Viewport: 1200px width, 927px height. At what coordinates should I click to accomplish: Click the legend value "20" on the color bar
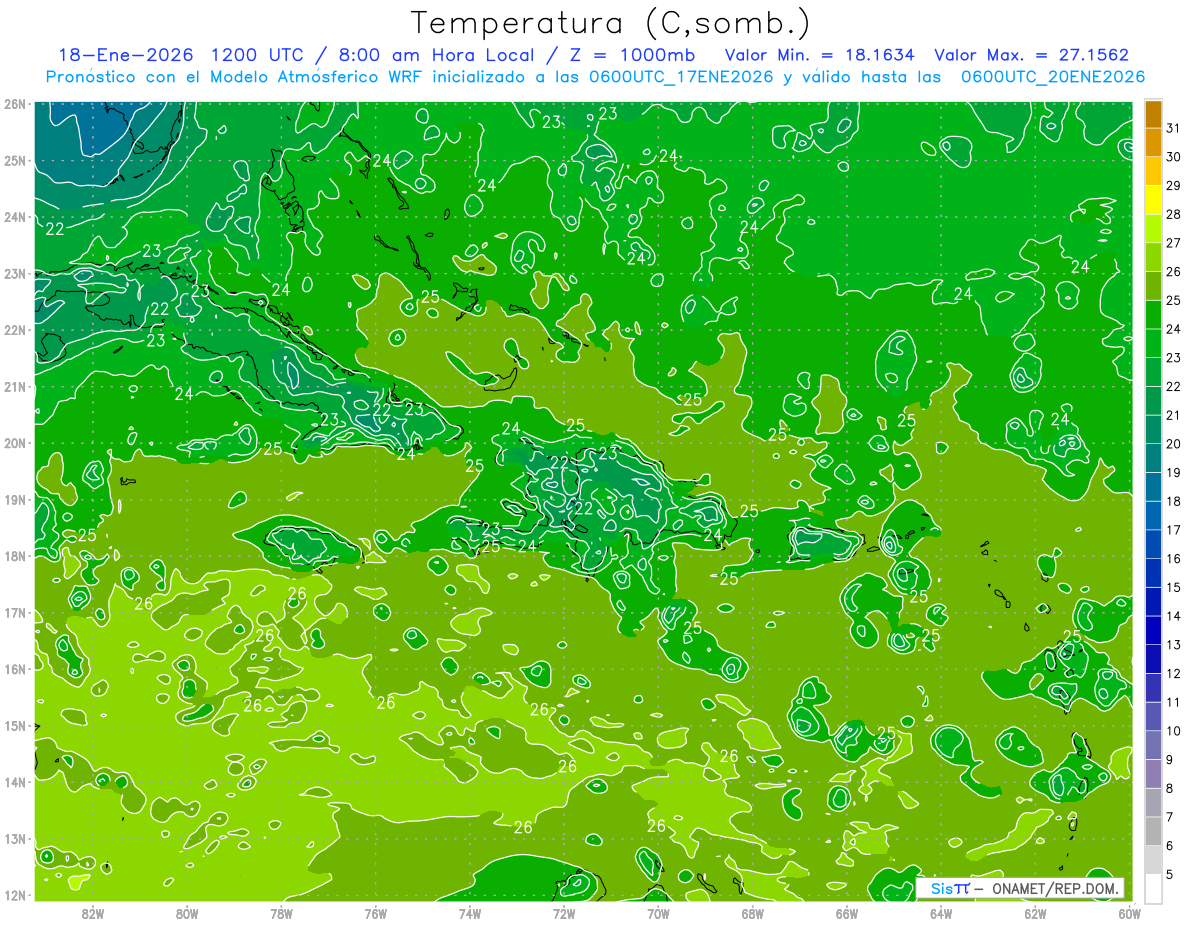[x=1174, y=444]
